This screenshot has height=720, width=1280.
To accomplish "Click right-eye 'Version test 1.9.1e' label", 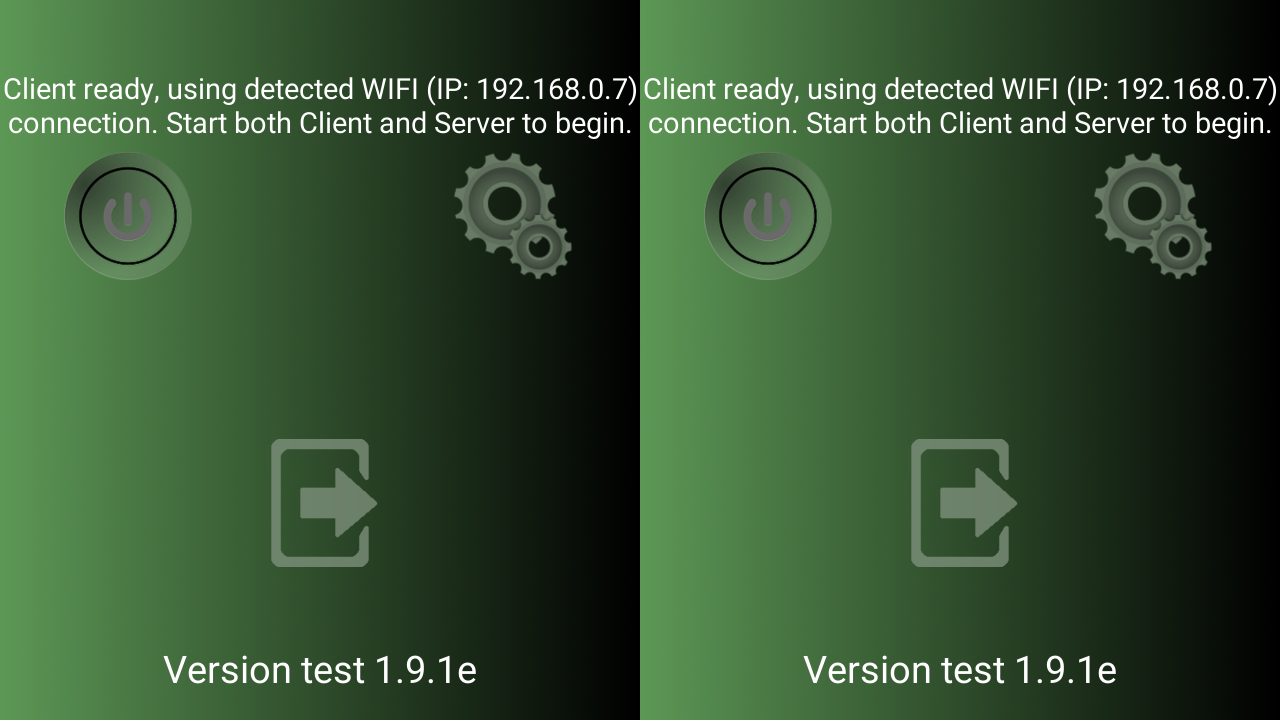I will coord(960,670).
